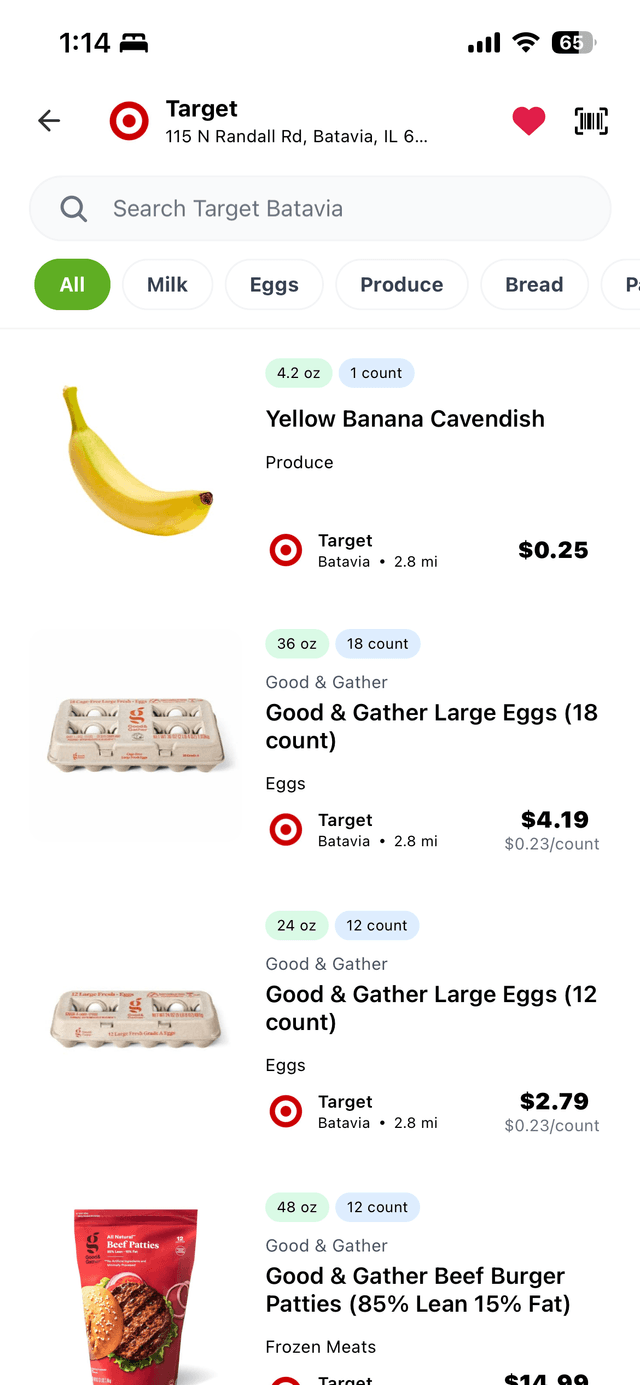Tap Target store logo beside $4.19 price
The image size is (640, 1385).
coord(286,830)
